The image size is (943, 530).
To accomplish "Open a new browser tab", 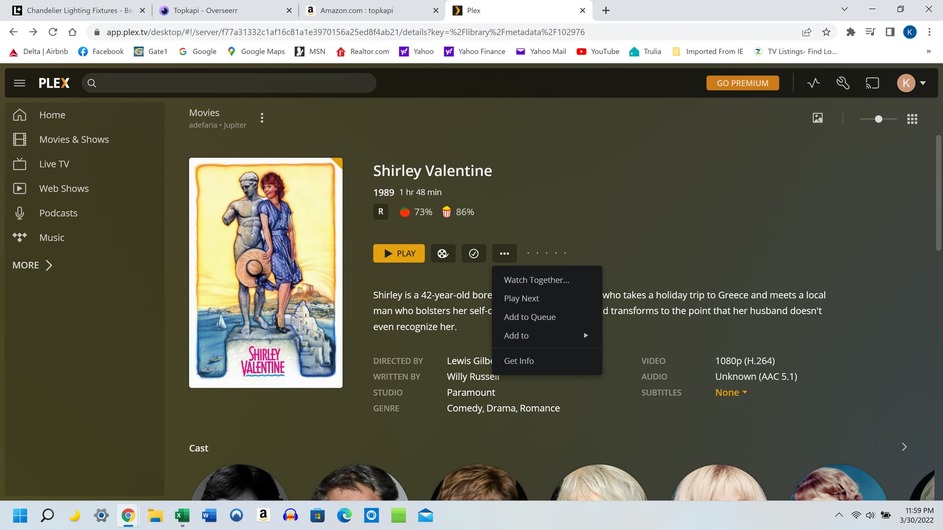I will click(x=606, y=10).
